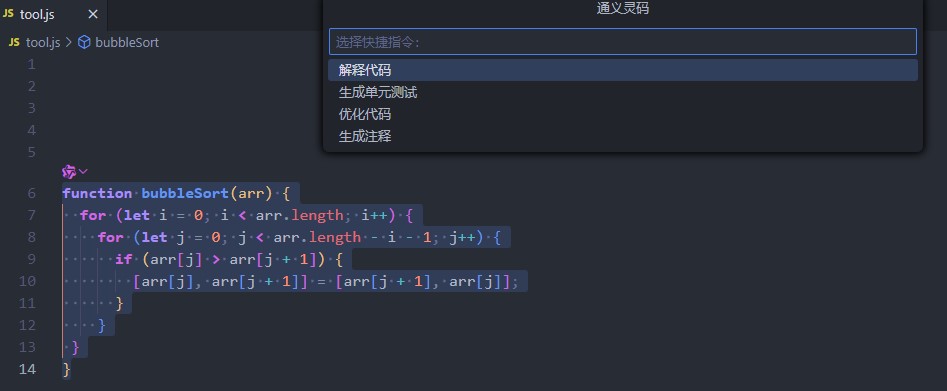The width and height of the screenshot is (947, 391).
Task: Click the if keyword on line 9
Action: (124, 259)
